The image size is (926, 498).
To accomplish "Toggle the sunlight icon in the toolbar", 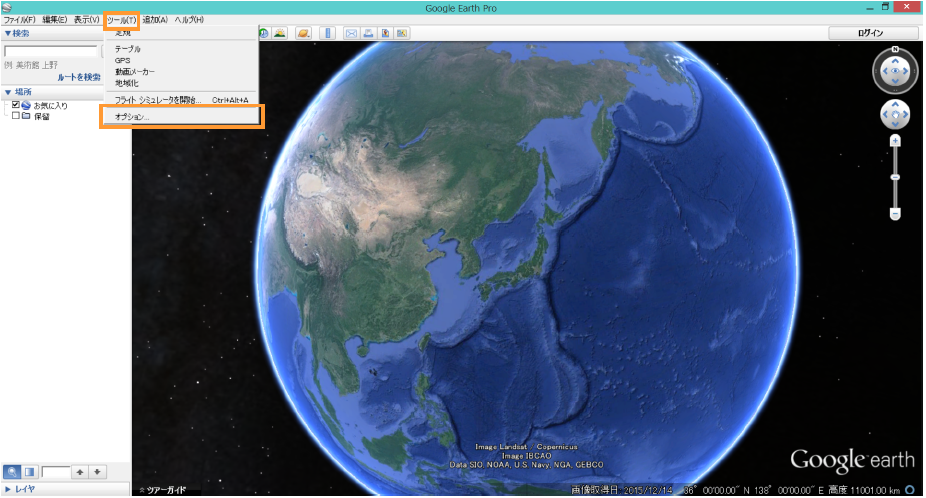I will pyautogui.click(x=280, y=33).
